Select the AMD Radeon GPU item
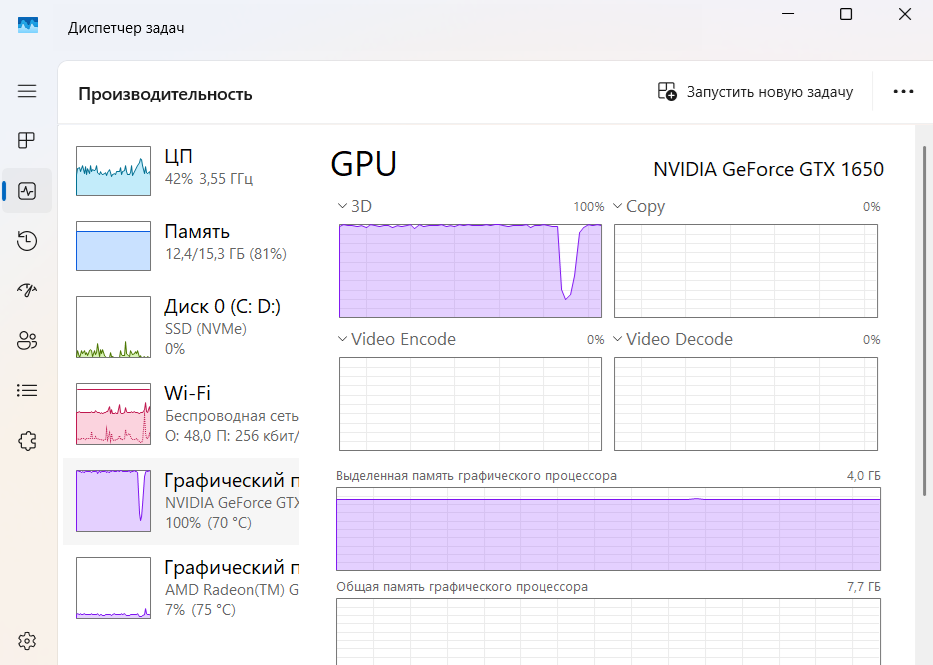933x665 pixels. [x=181, y=588]
